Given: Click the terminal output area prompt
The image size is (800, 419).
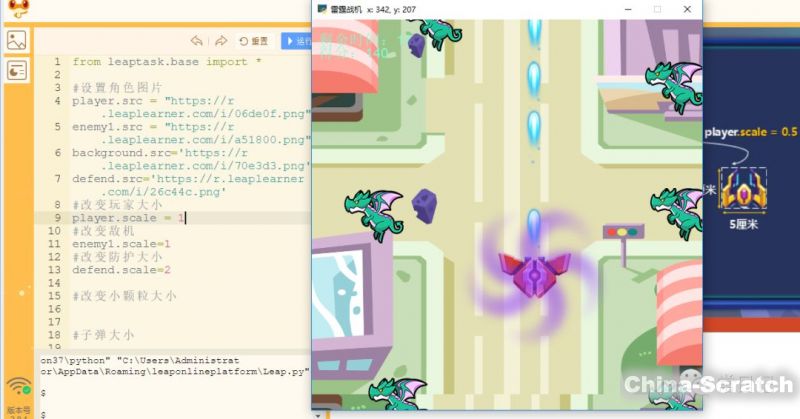Looking at the screenshot, I should 44,394.
